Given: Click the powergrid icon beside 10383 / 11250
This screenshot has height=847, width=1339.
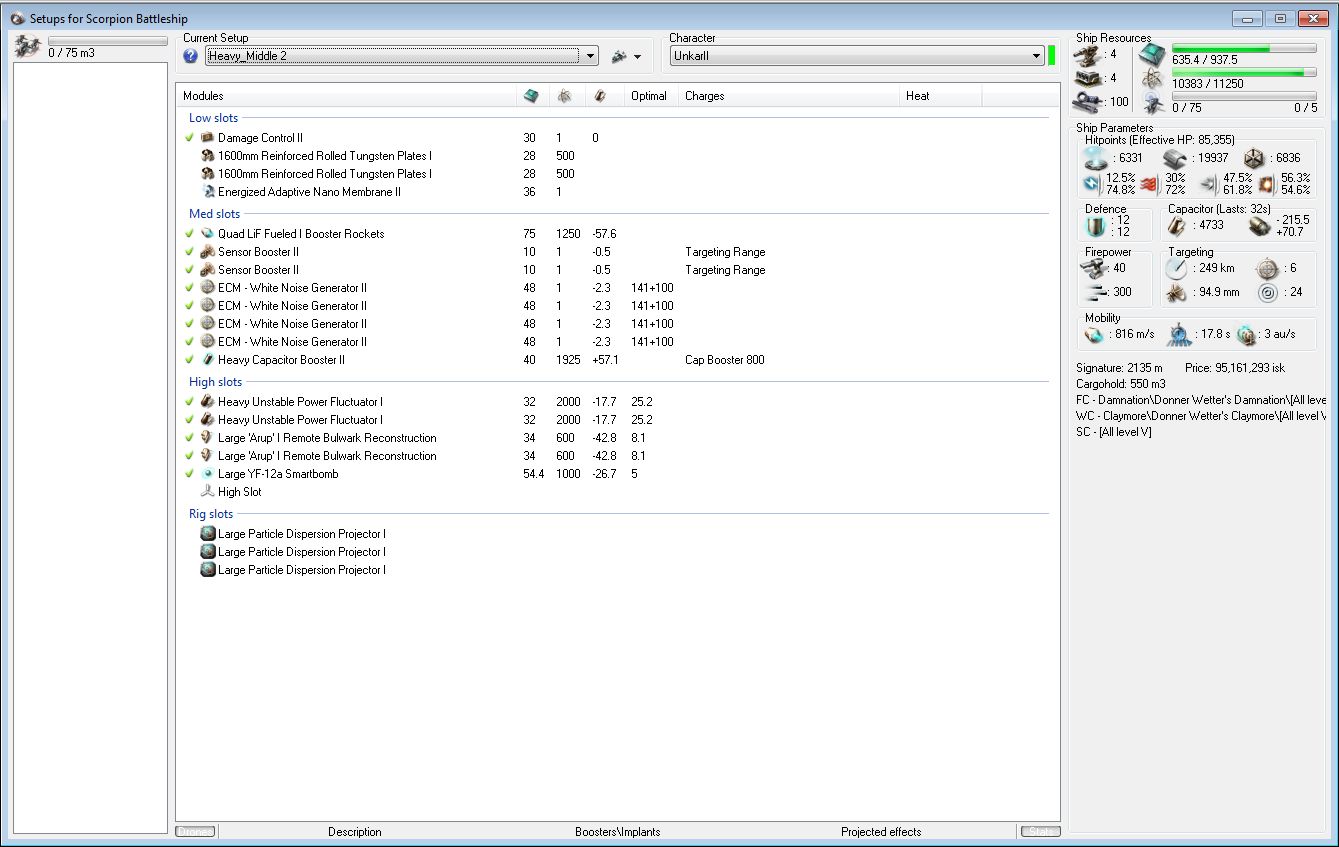Looking at the screenshot, I should [1152, 79].
